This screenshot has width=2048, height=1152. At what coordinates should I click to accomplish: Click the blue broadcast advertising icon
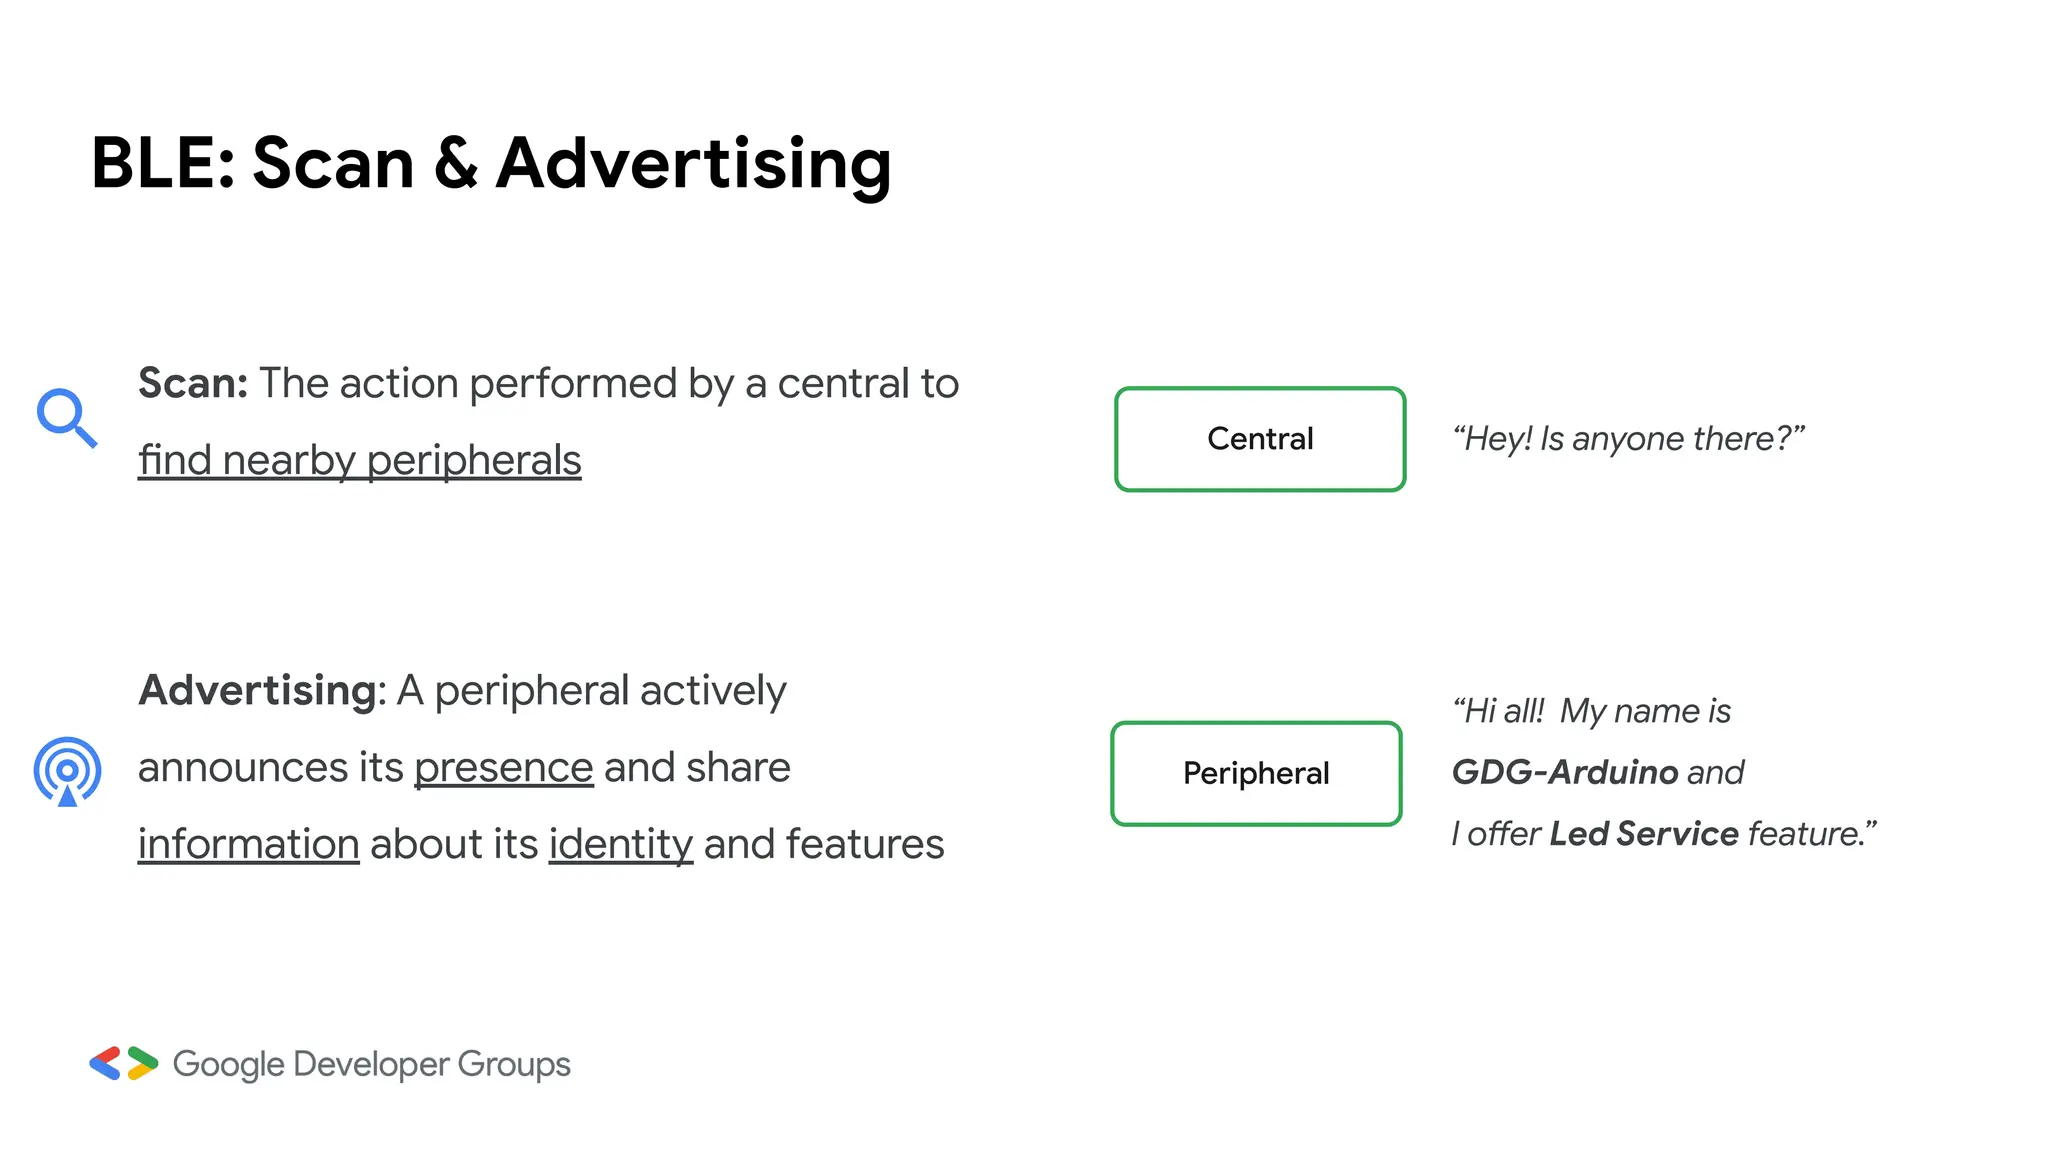pos(67,771)
